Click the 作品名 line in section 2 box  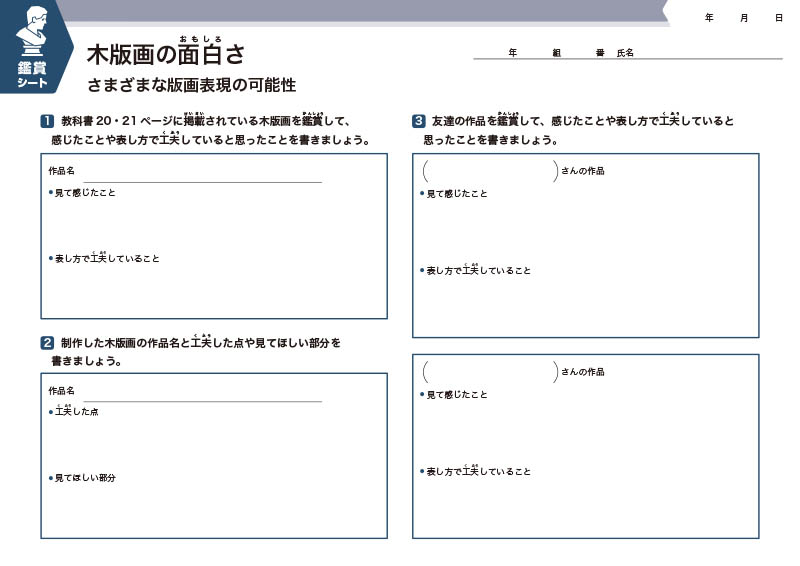point(203,395)
